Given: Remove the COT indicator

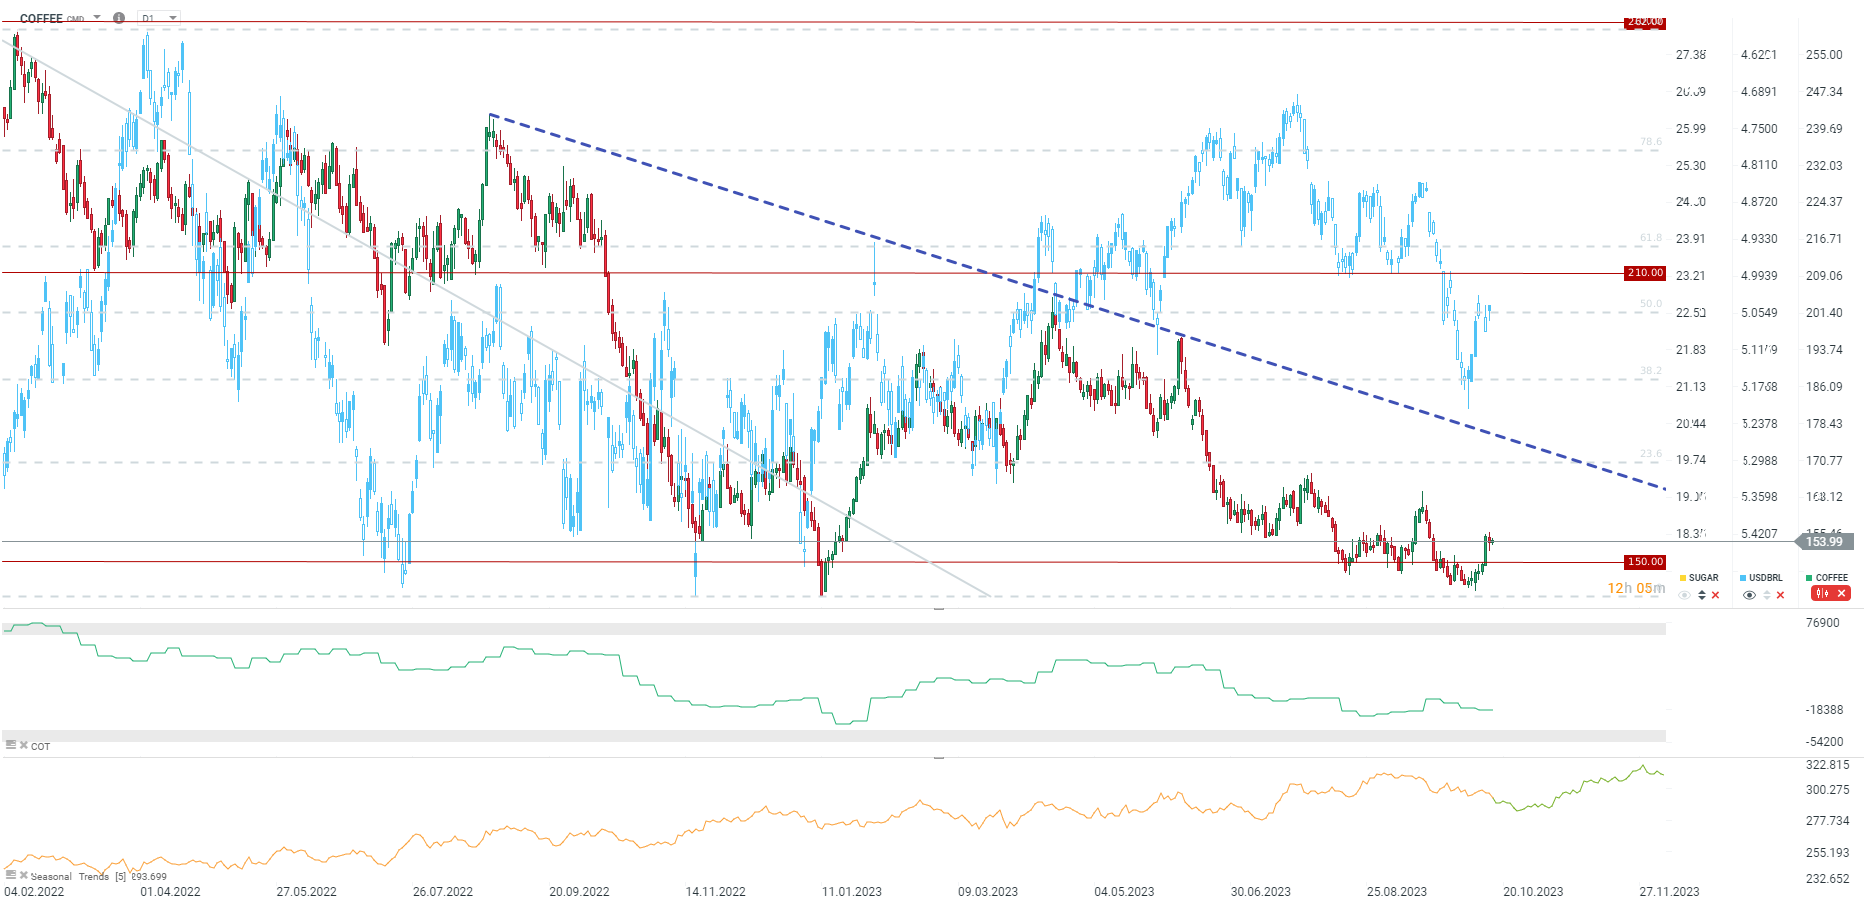Looking at the screenshot, I should [x=24, y=745].
